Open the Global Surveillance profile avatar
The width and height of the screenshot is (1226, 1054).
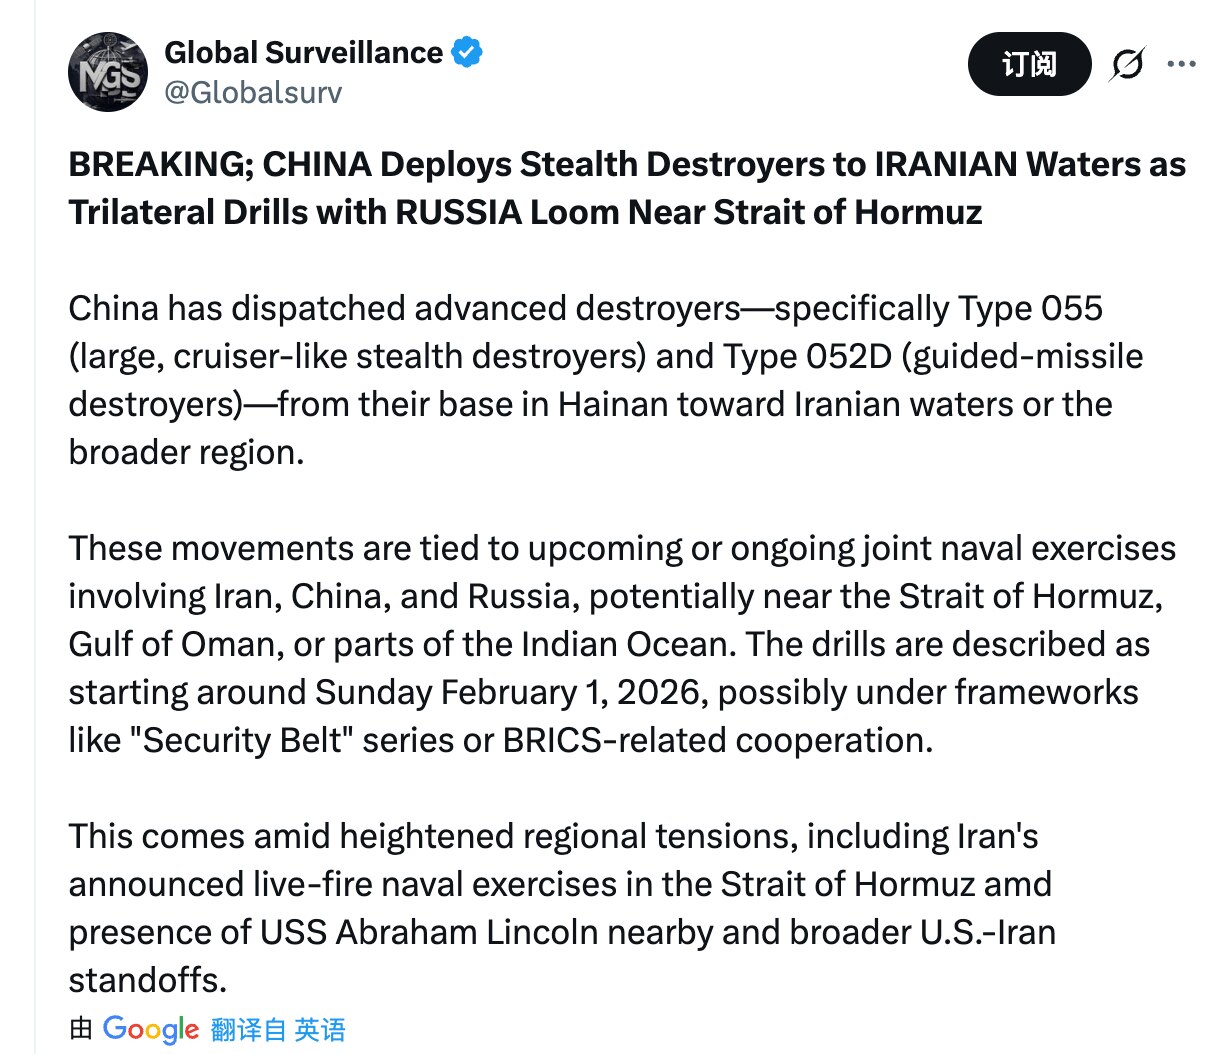click(x=108, y=72)
